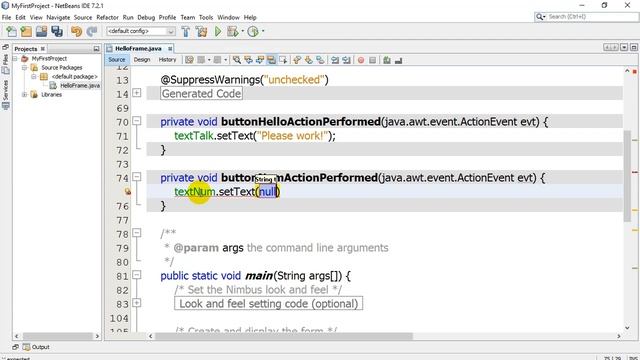Close the HelloFrame.java editor tab
Image resolution: width=640 pixels, height=360 pixels.
pos(170,49)
